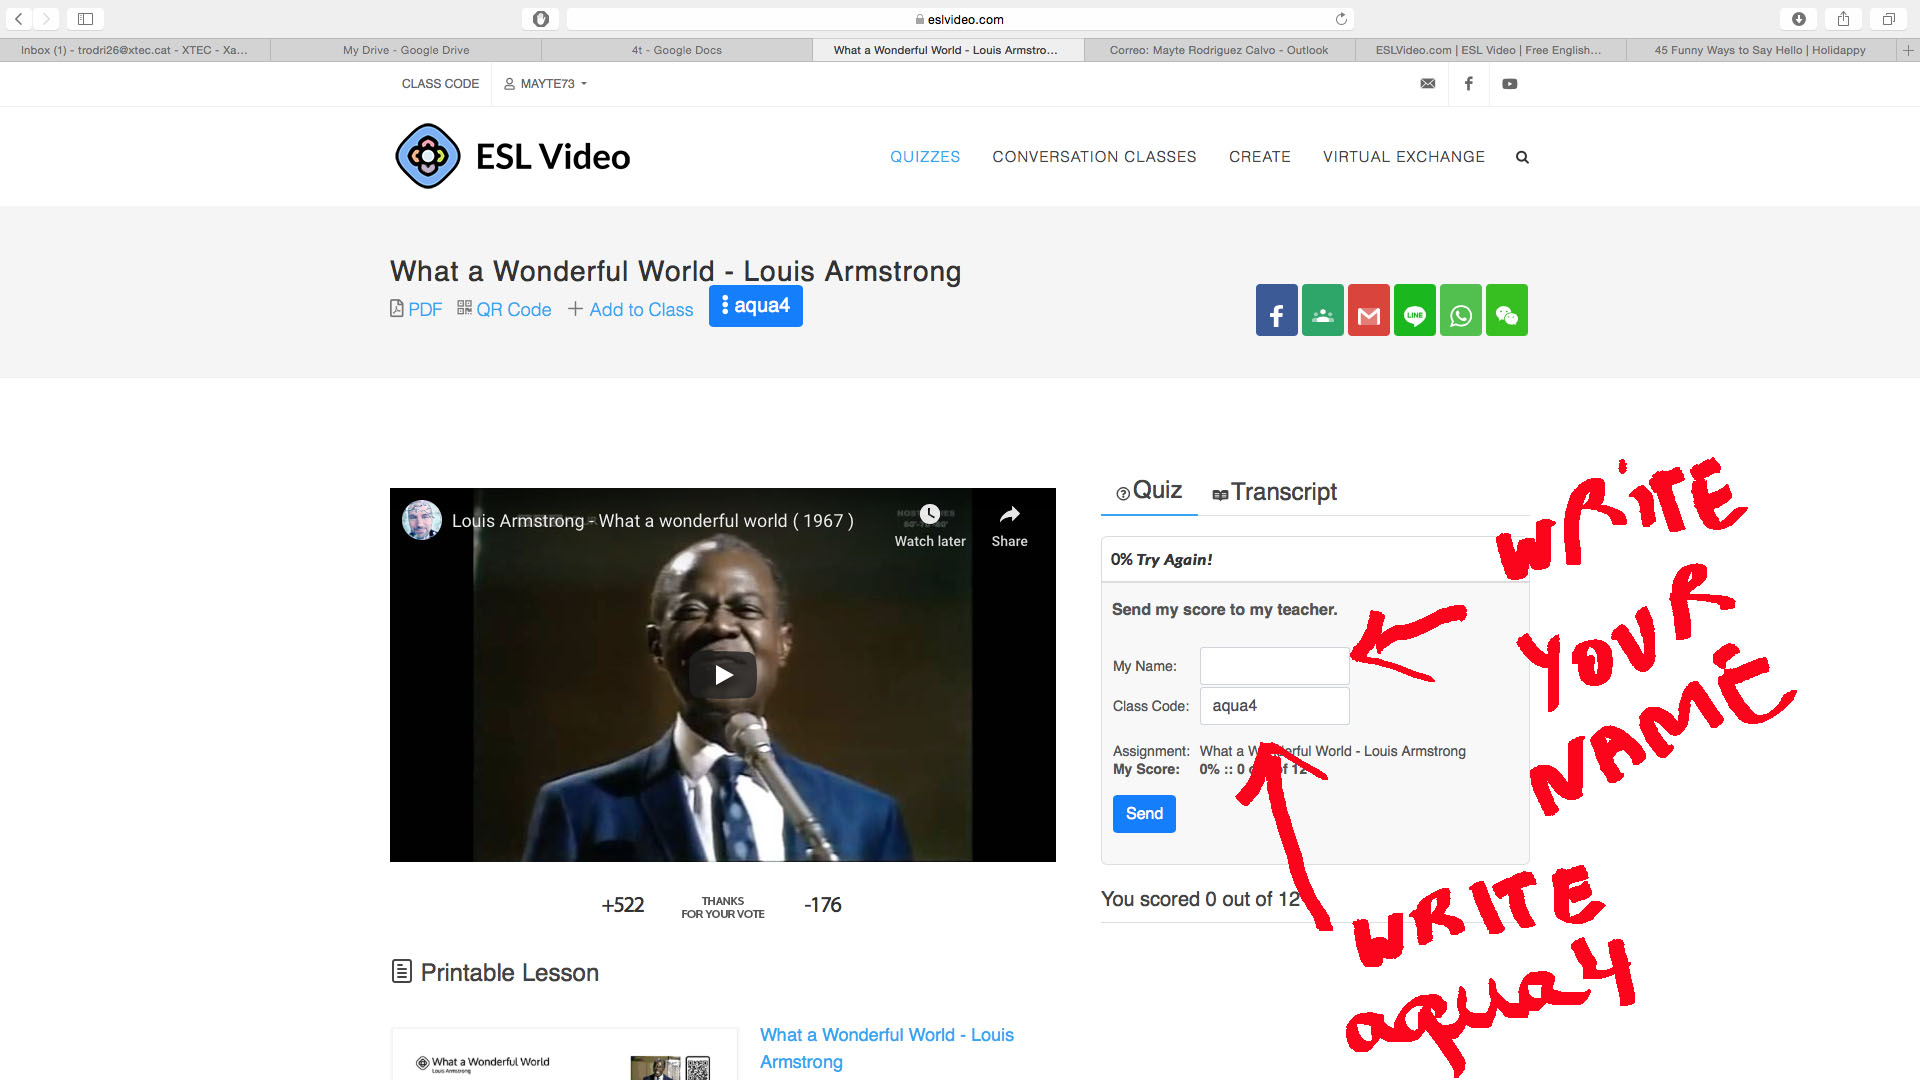Click Watch later on the video

pos(930,525)
